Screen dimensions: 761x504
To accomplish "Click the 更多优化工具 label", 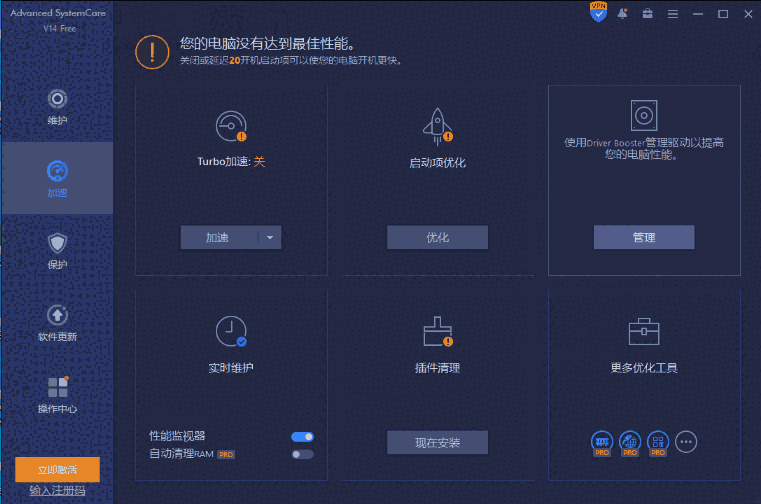I will click(644, 368).
